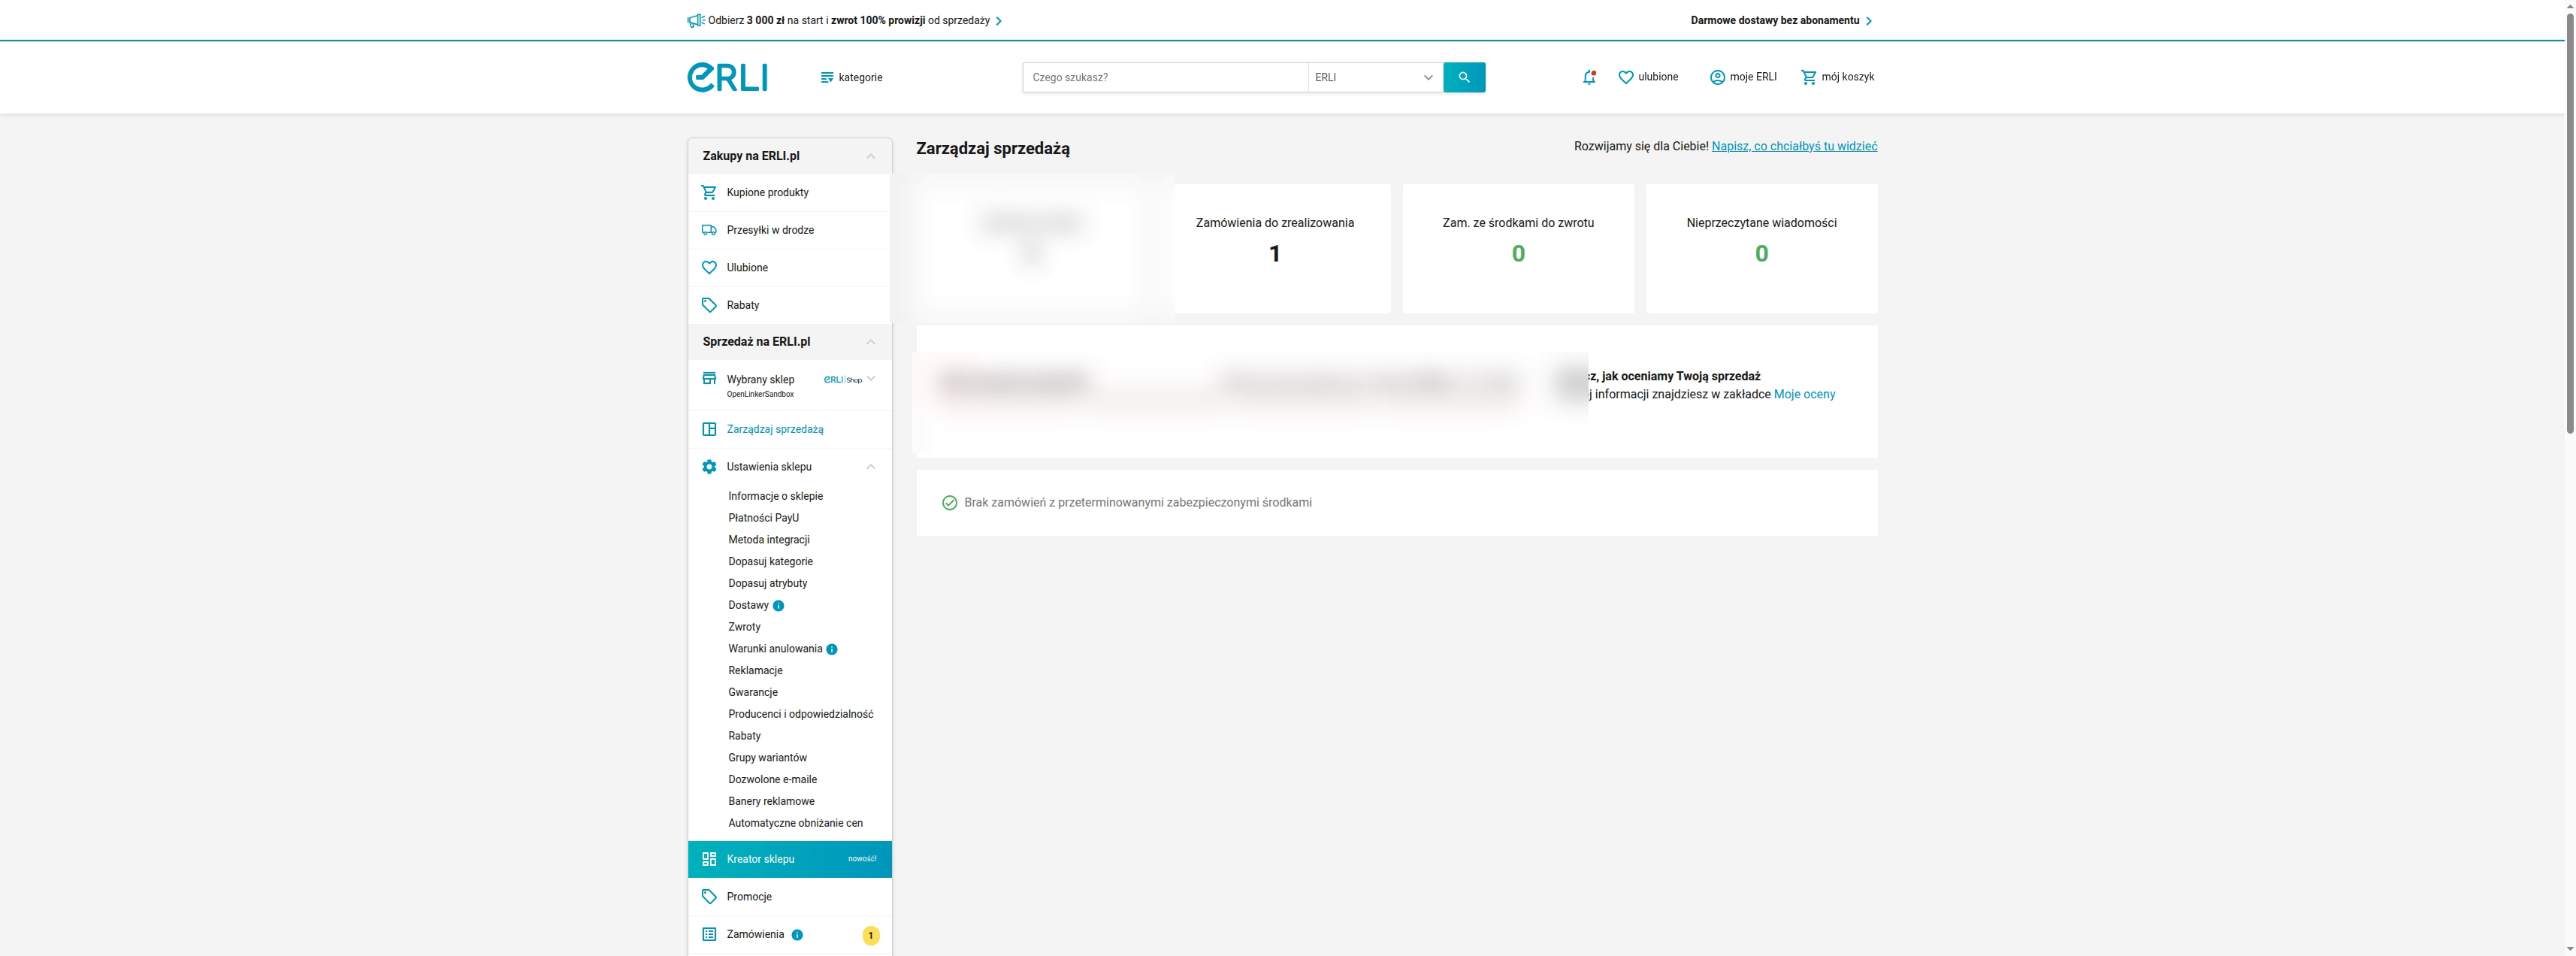Click the Czego szukasz search field
The height and width of the screenshot is (956, 2576).
click(1165, 77)
